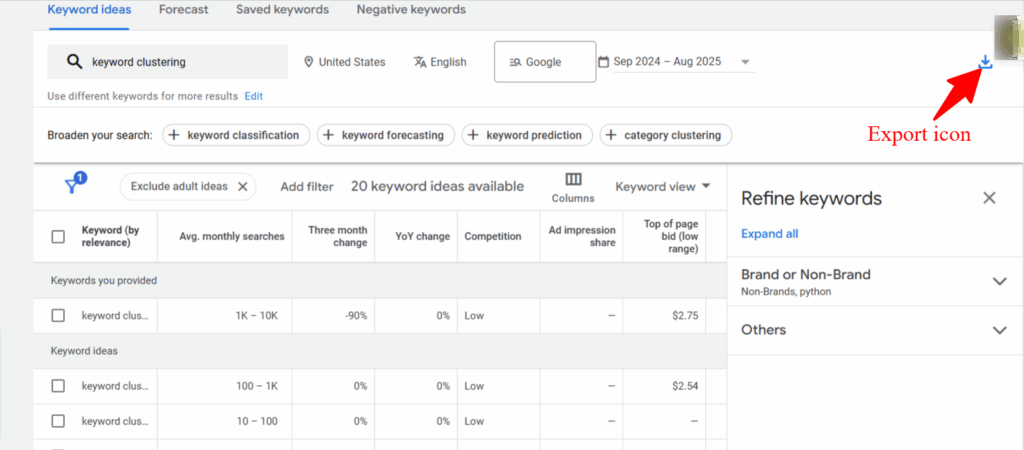This screenshot has height=450, width=1024.
Task: Add category clustering suggestion chip
Action: point(666,135)
